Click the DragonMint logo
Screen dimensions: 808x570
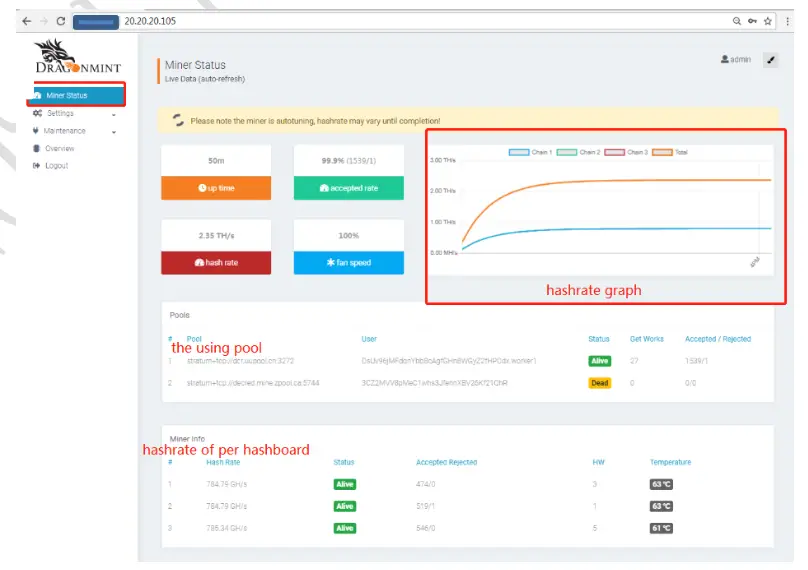[78, 56]
